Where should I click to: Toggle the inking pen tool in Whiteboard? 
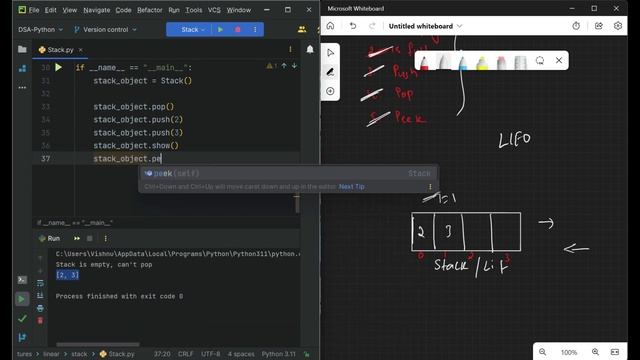(331, 72)
